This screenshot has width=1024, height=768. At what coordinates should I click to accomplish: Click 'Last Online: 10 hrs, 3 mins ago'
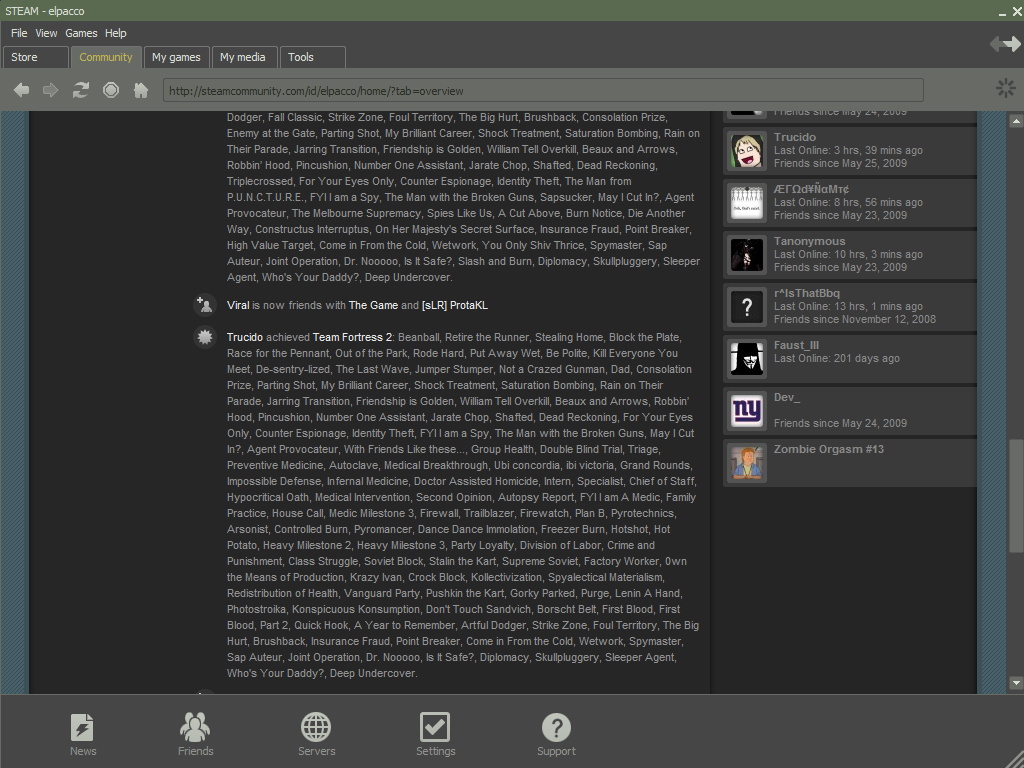click(x=848, y=254)
